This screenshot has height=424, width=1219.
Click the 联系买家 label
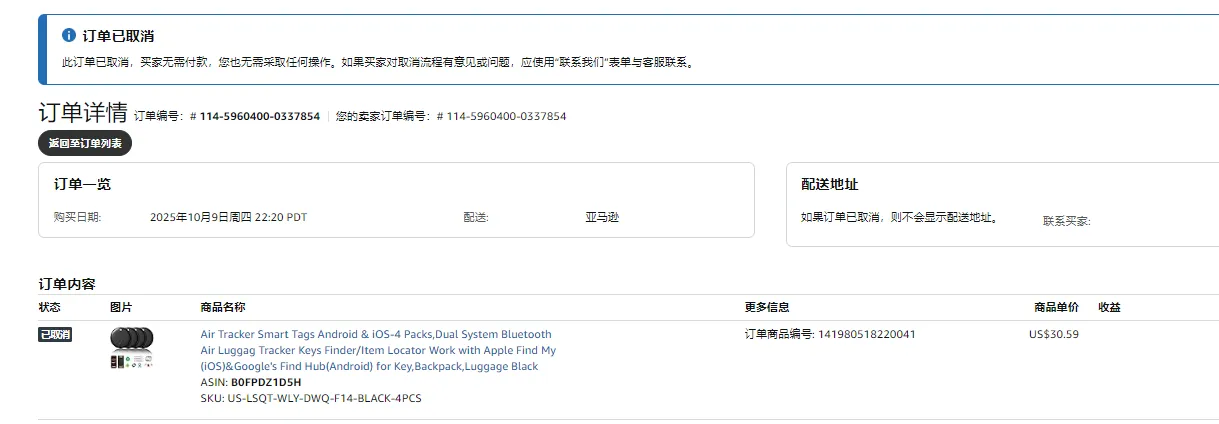pyautogui.click(x=1066, y=221)
